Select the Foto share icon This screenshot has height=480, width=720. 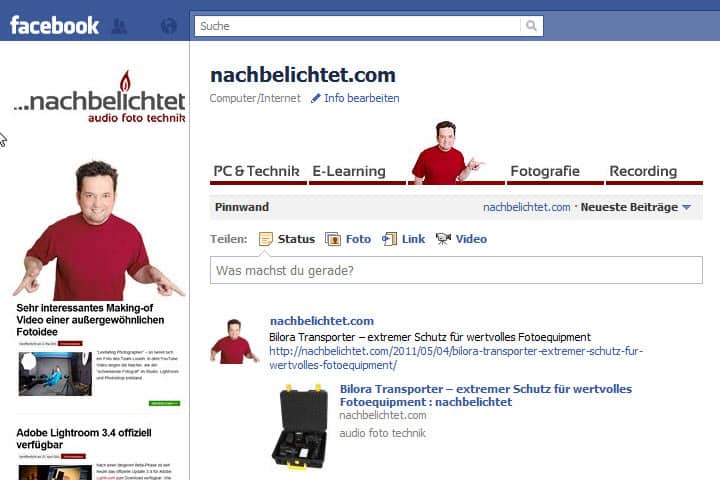coord(333,239)
